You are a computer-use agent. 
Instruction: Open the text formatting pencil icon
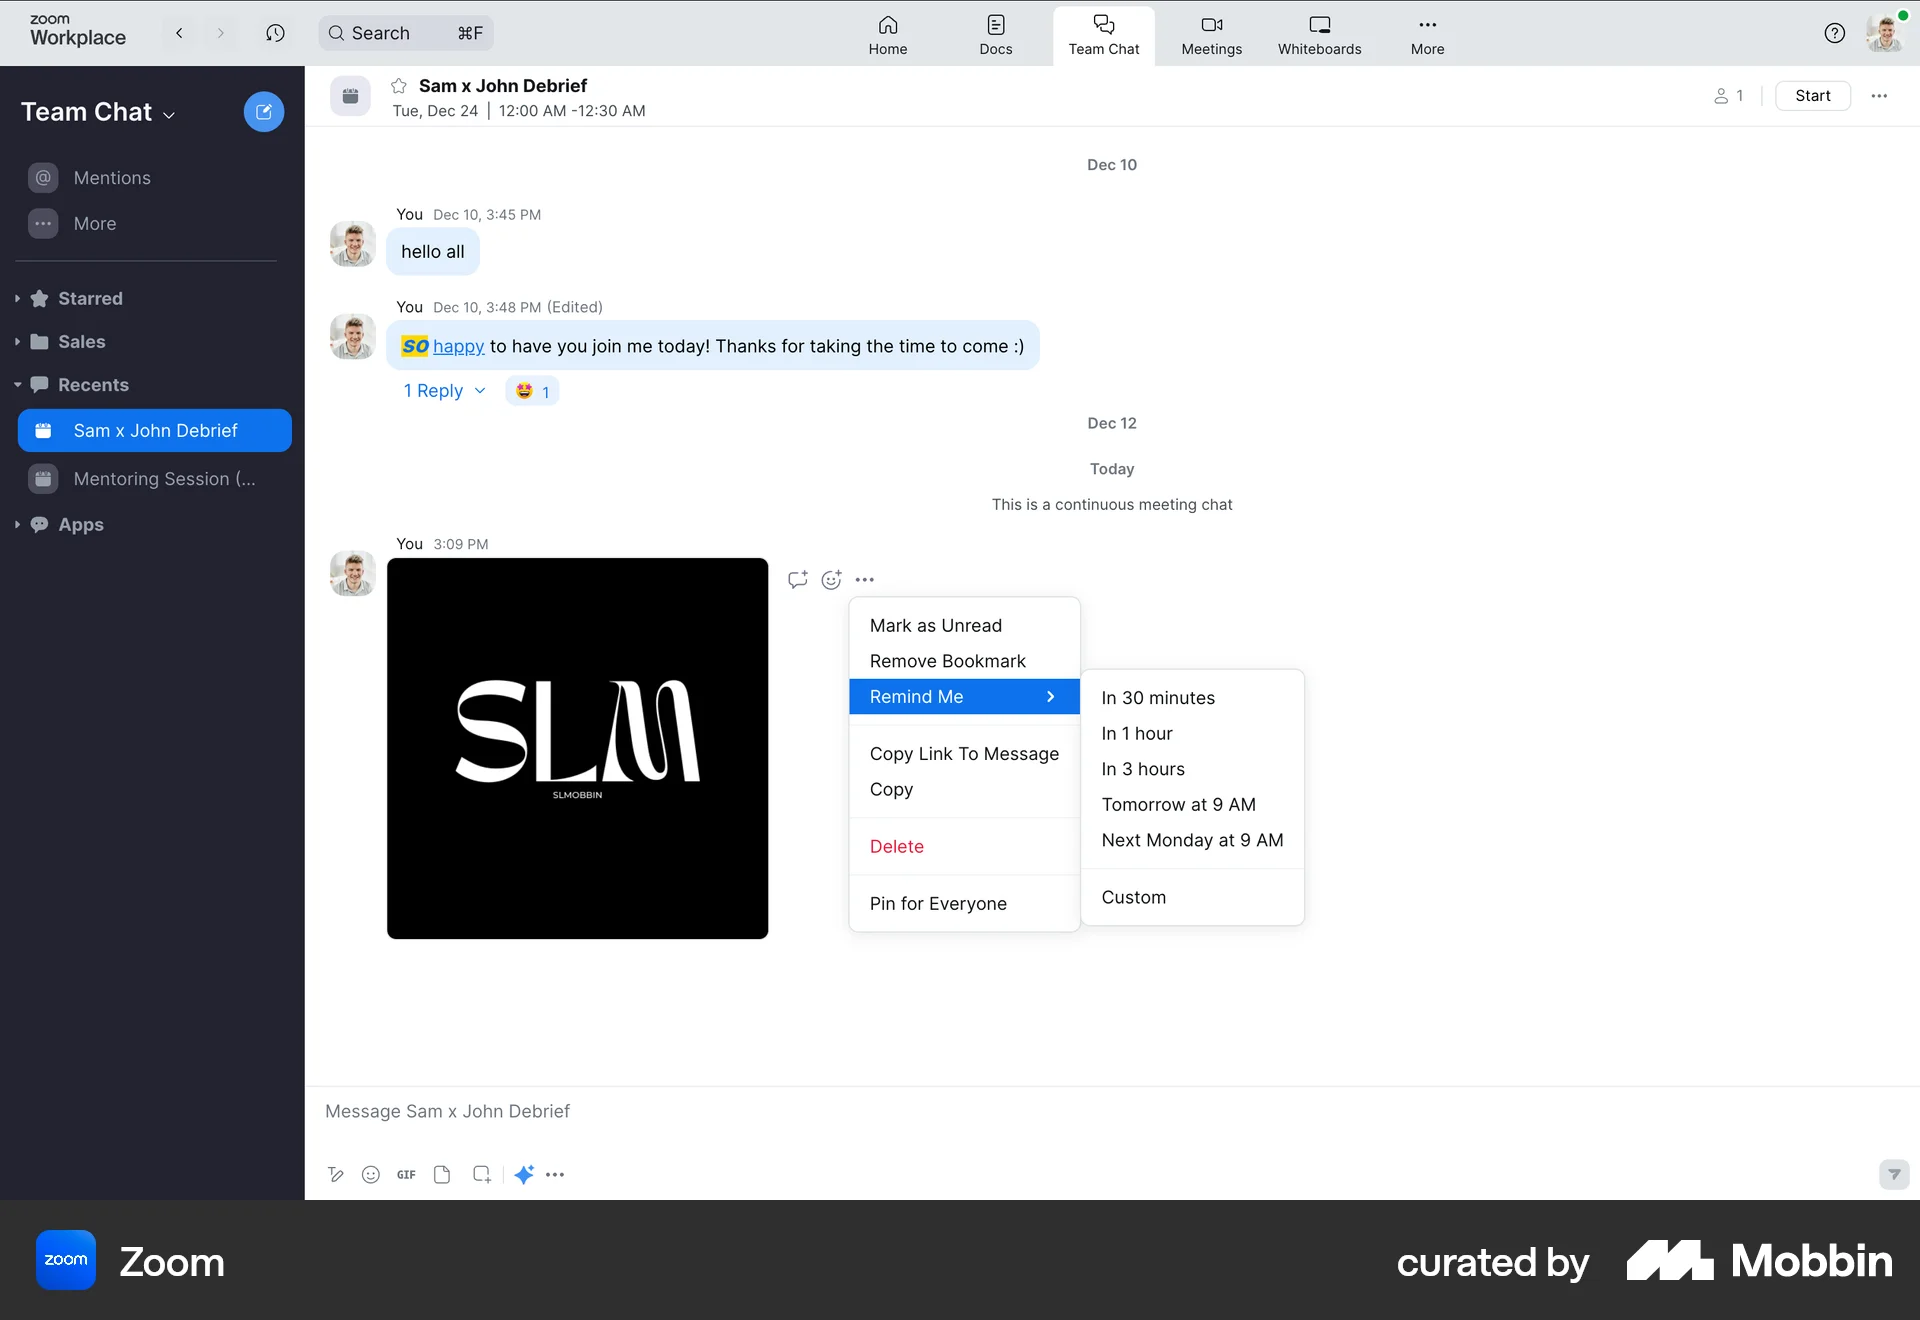[336, 1175]
